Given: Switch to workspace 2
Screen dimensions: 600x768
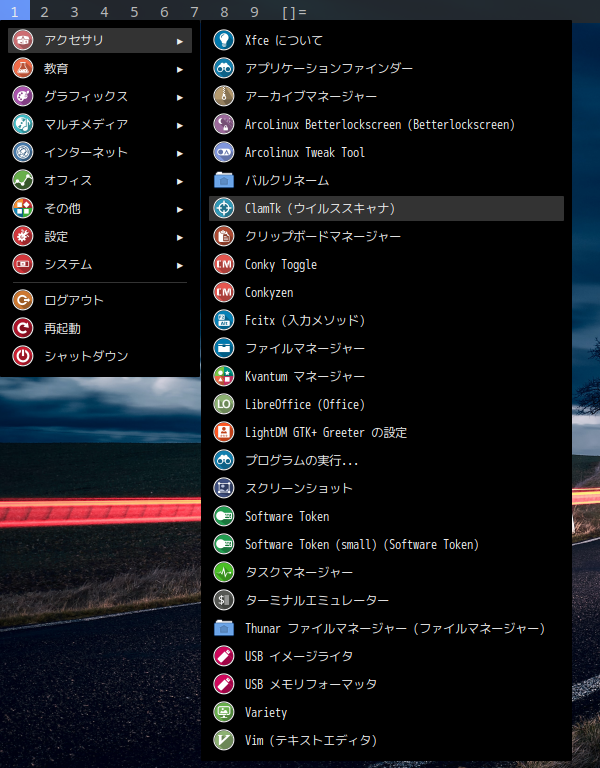Looking at the screenshot, I should 45,11.
